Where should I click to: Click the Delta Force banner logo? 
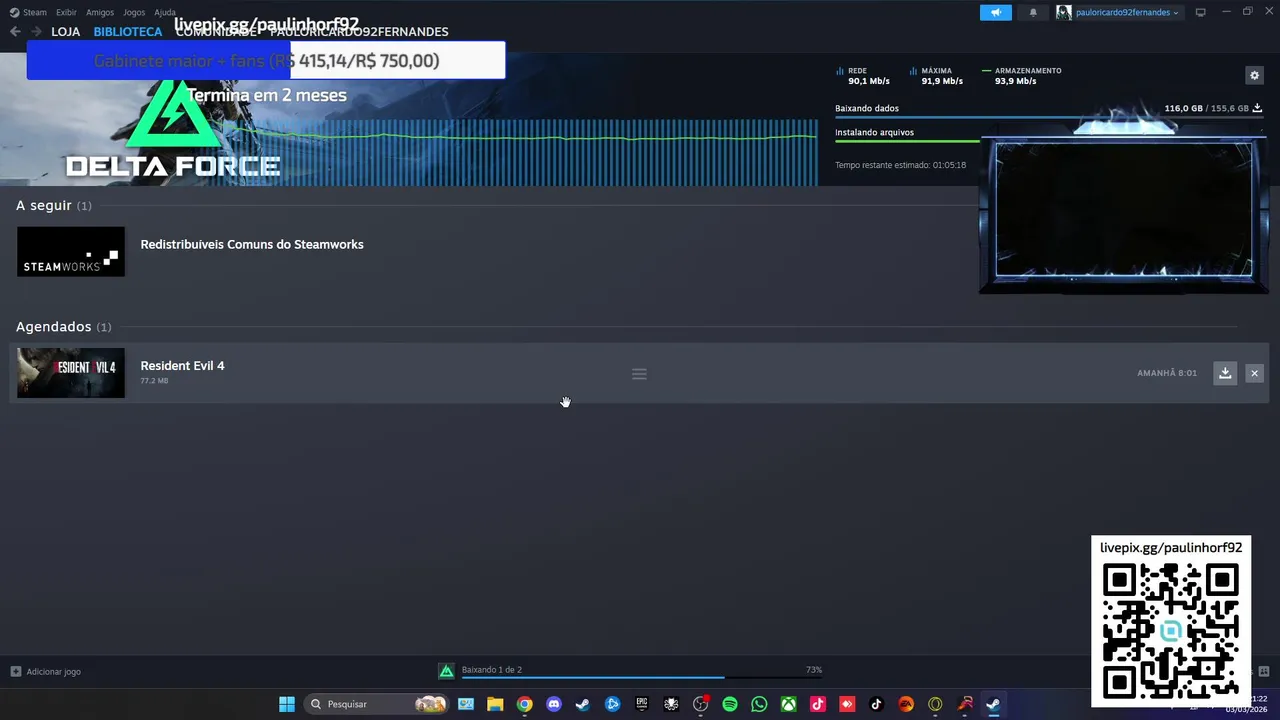173,130
